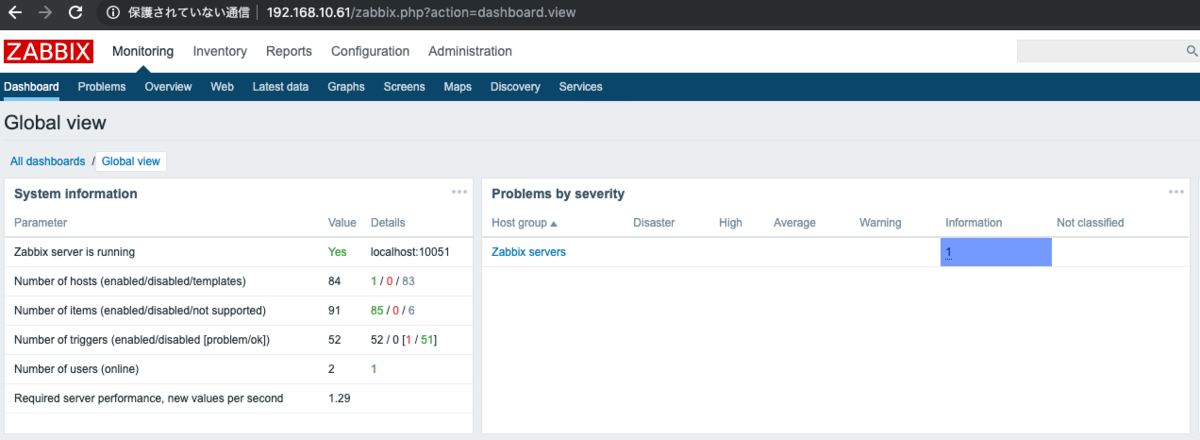Open the Inventory menu
1200x440 pixels.
[220, 51]
